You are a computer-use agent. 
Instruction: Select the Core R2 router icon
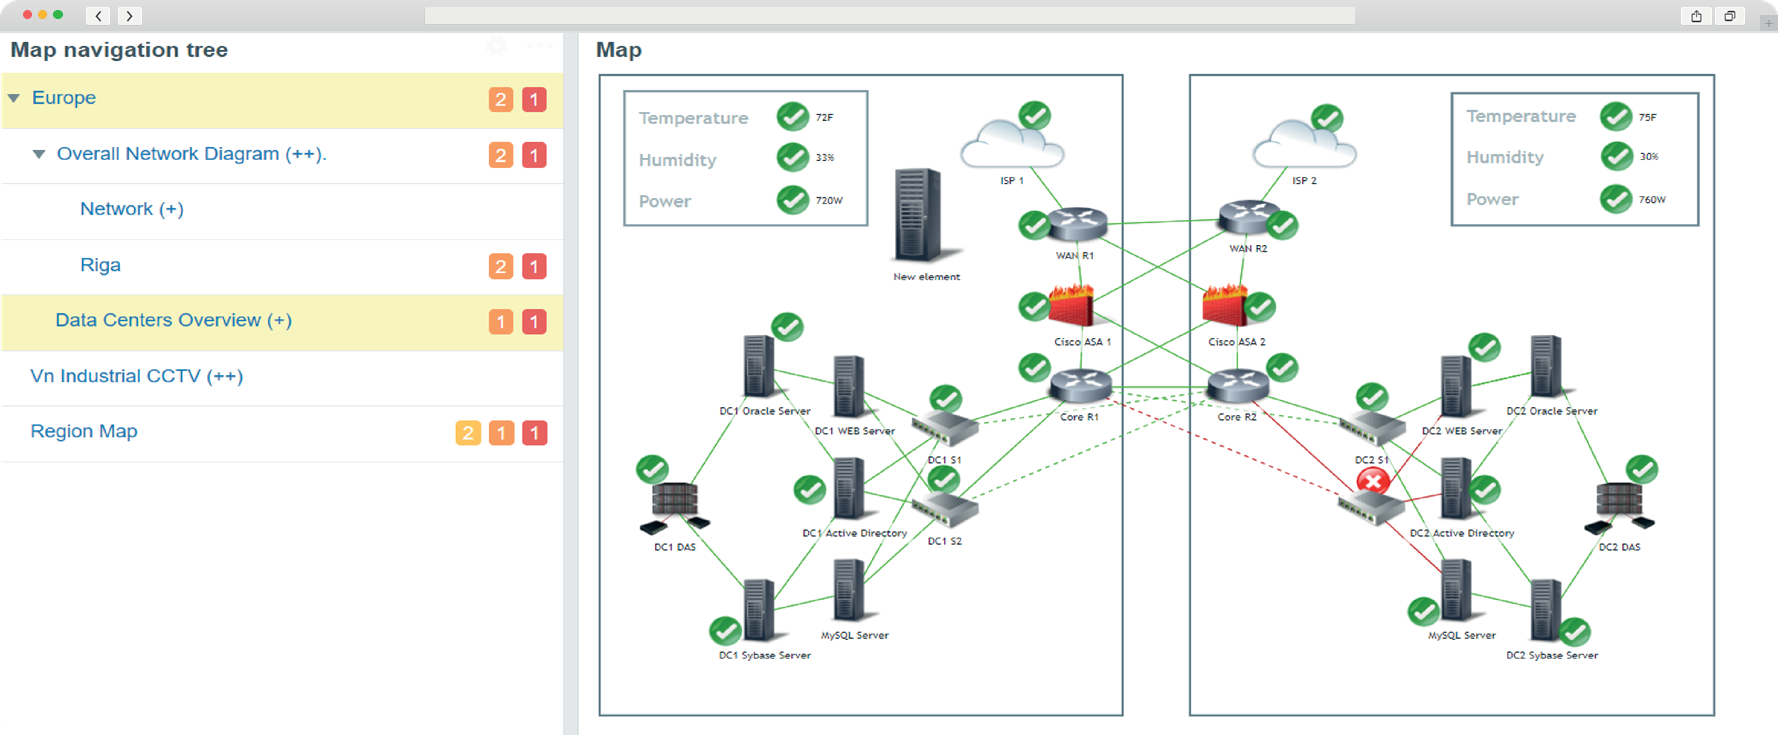coord(1237,386)
